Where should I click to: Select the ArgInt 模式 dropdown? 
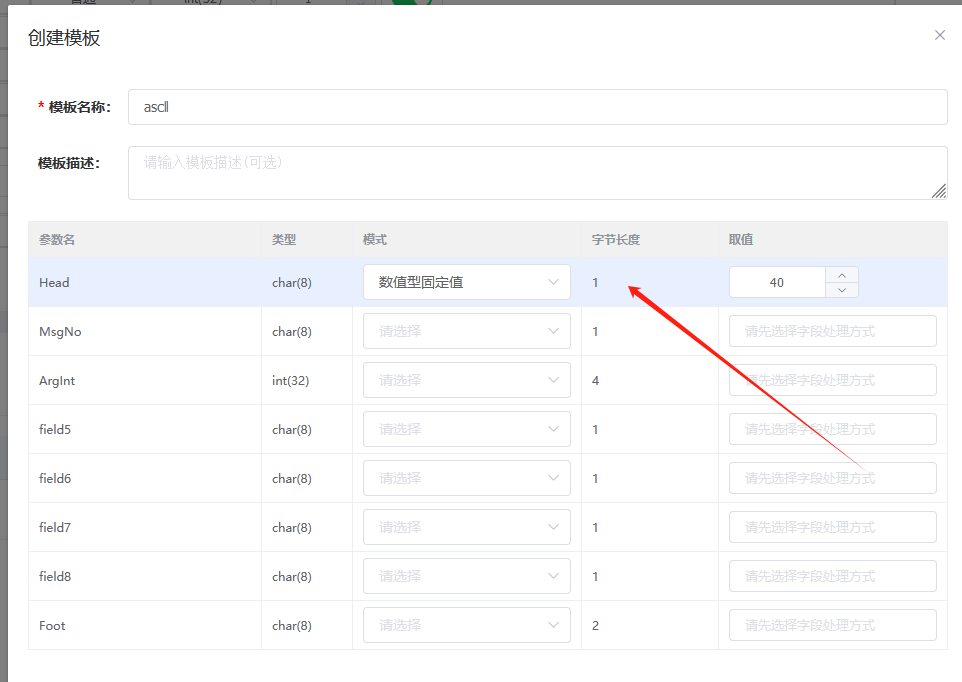click(x=466, y=380)
